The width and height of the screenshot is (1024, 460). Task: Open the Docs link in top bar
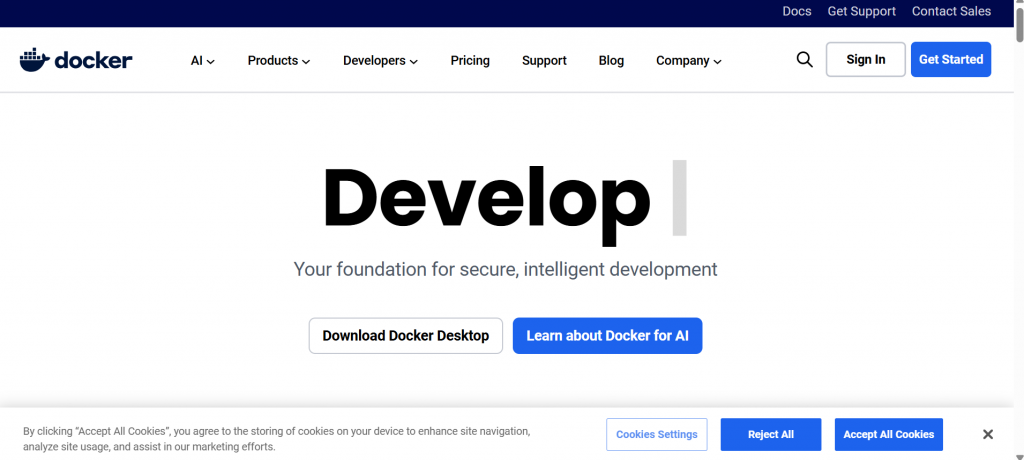pos(797,11)
